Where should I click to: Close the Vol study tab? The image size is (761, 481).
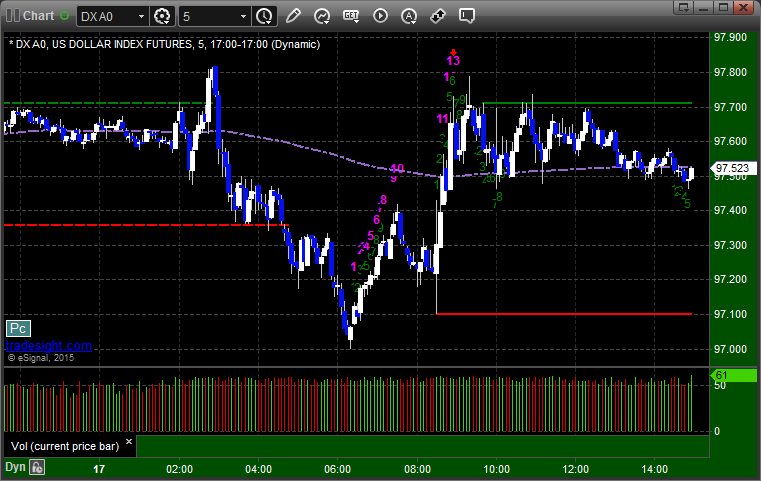click(x=129, y=442)
